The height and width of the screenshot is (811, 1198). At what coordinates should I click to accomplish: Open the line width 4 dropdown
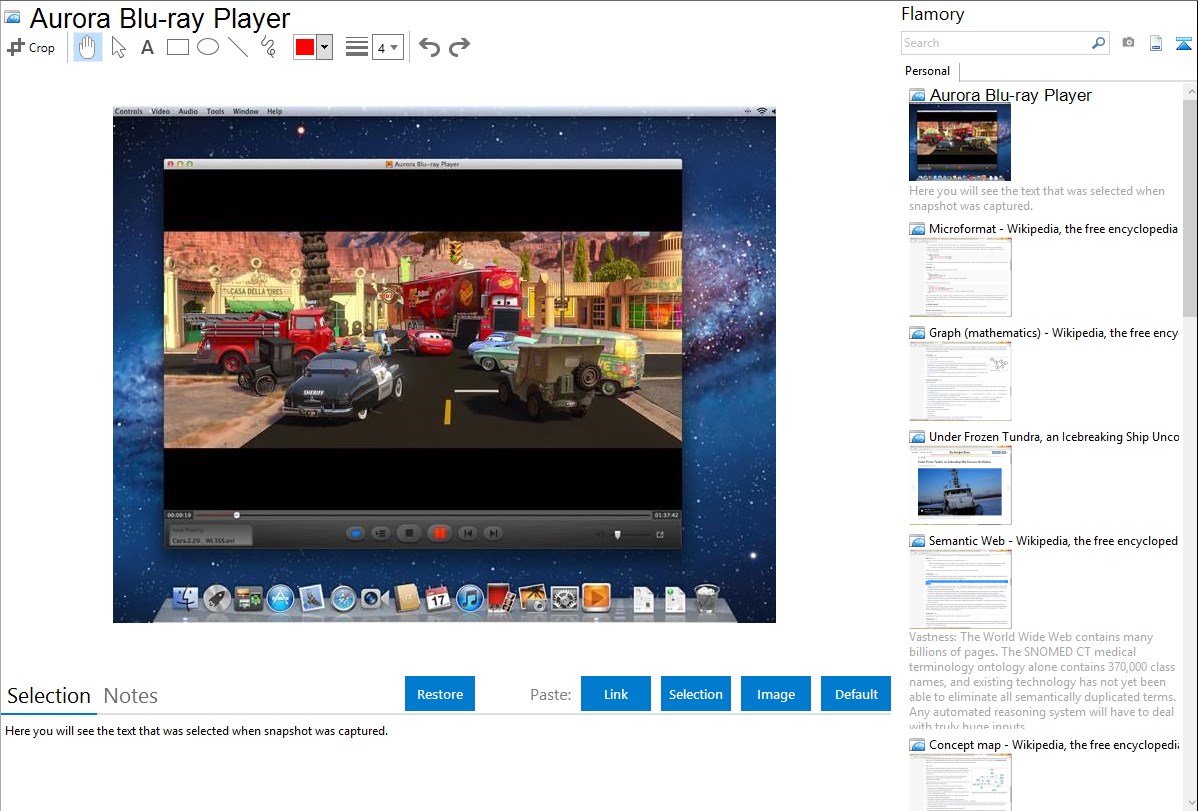click(x=388, y=47)
